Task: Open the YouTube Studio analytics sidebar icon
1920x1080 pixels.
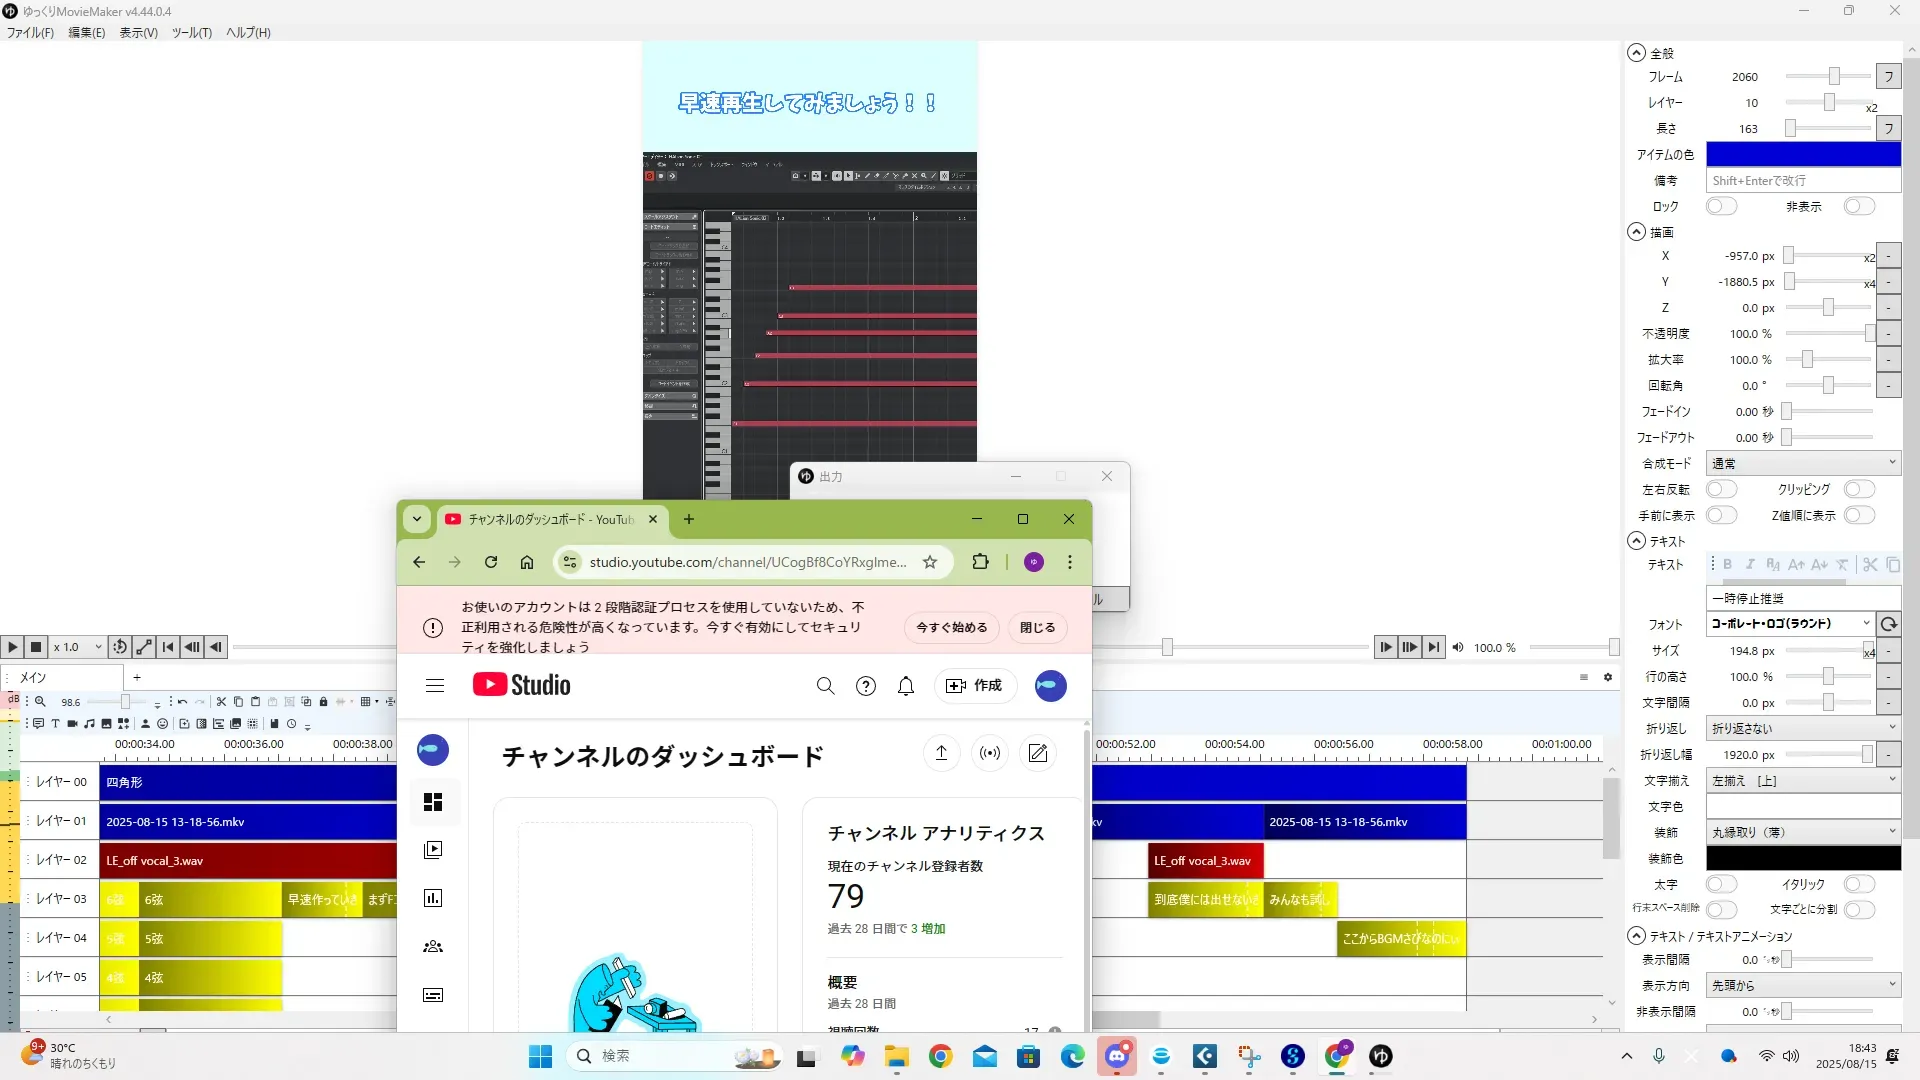Action: 433,898
